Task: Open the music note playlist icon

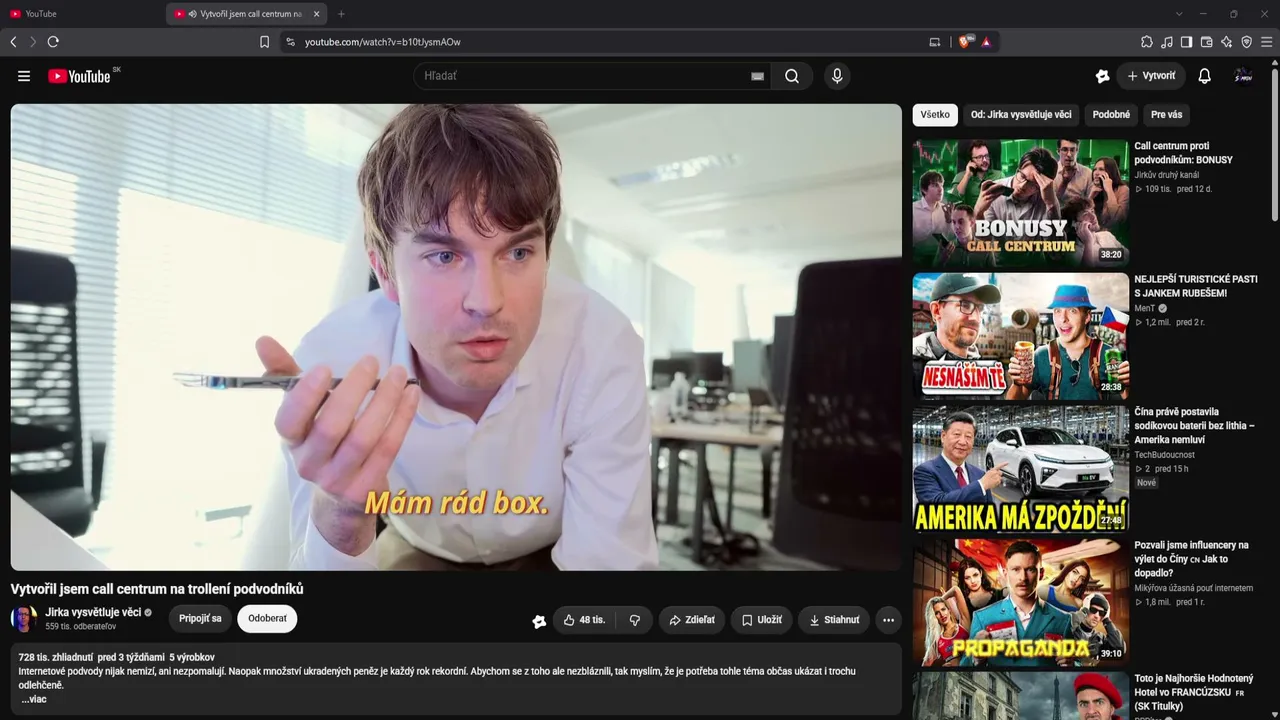Action: (x=1167, y=42)
